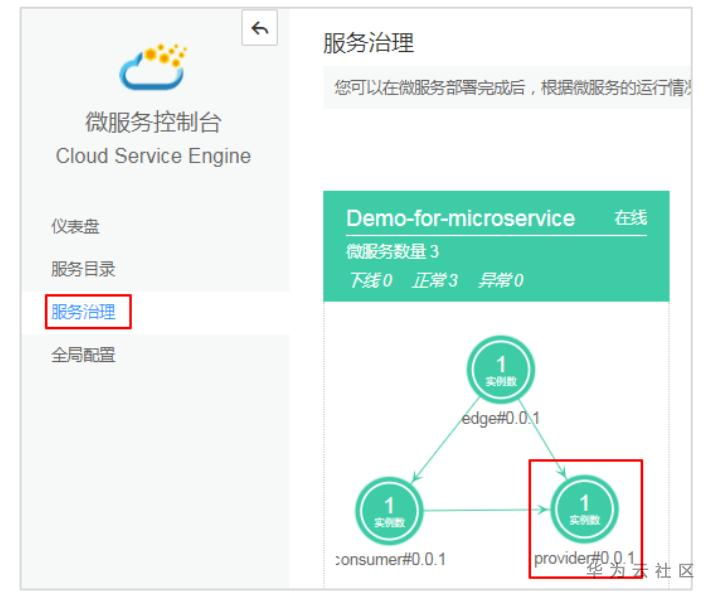
Task: Click the 正常 3 count
Action: tap(435, 280)
